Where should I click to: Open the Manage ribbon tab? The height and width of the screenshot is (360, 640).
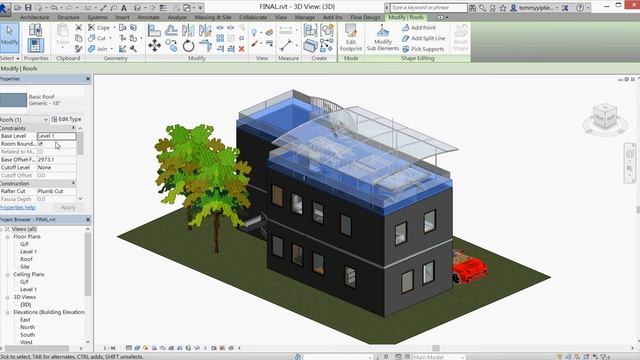click(x=304, y=17)
